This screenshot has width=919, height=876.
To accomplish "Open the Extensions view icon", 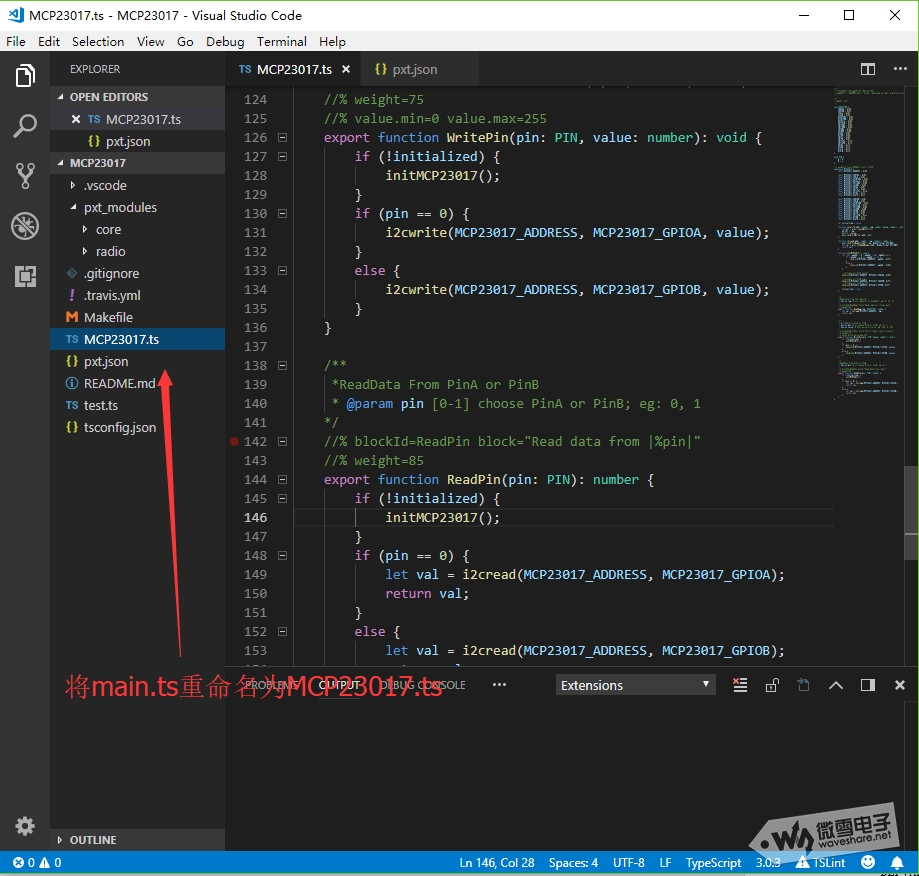I will click(25, 276).
